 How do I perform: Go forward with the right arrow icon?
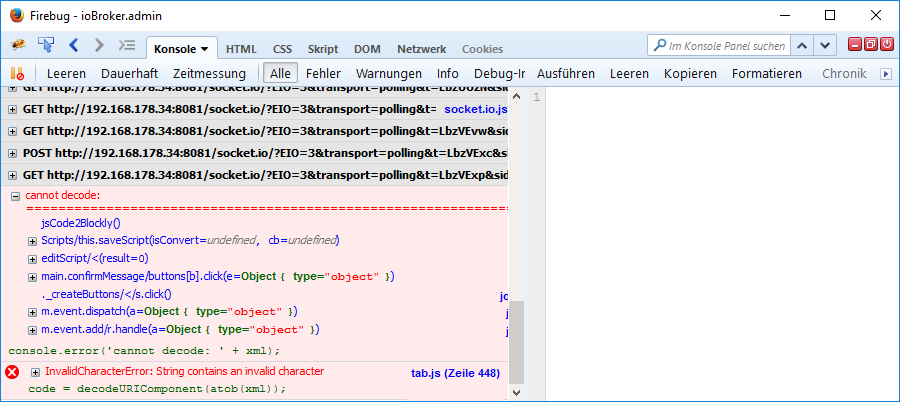pyautogui.click(x=99, y=45)
